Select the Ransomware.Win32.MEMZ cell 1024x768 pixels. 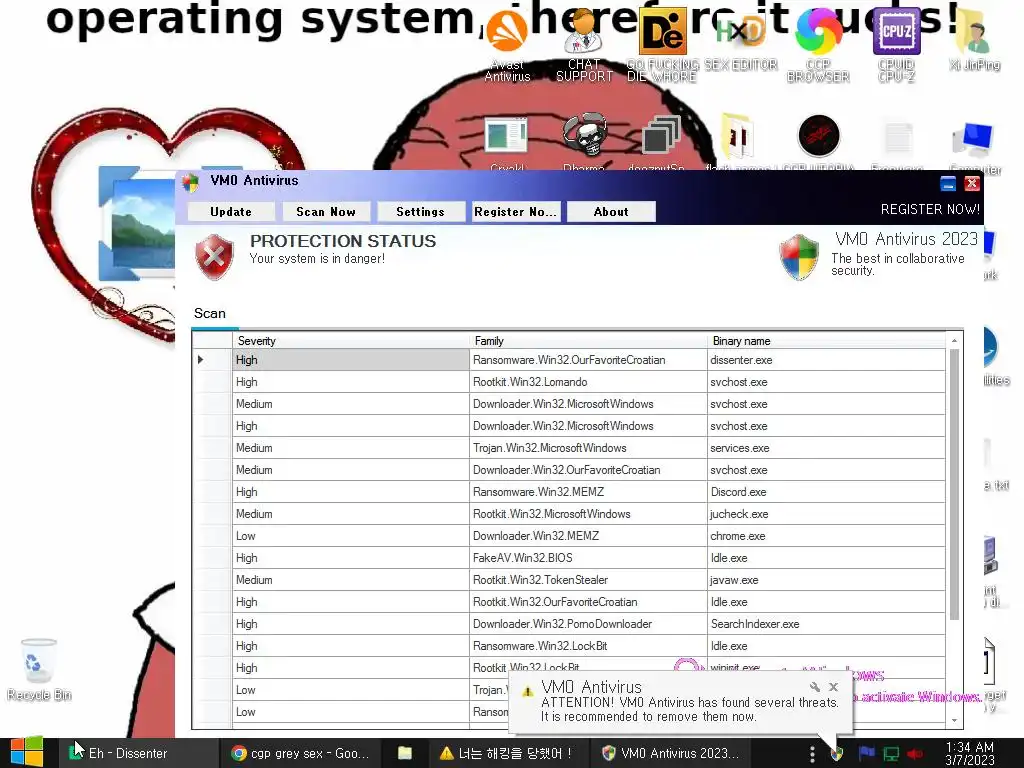pos(588,492)
